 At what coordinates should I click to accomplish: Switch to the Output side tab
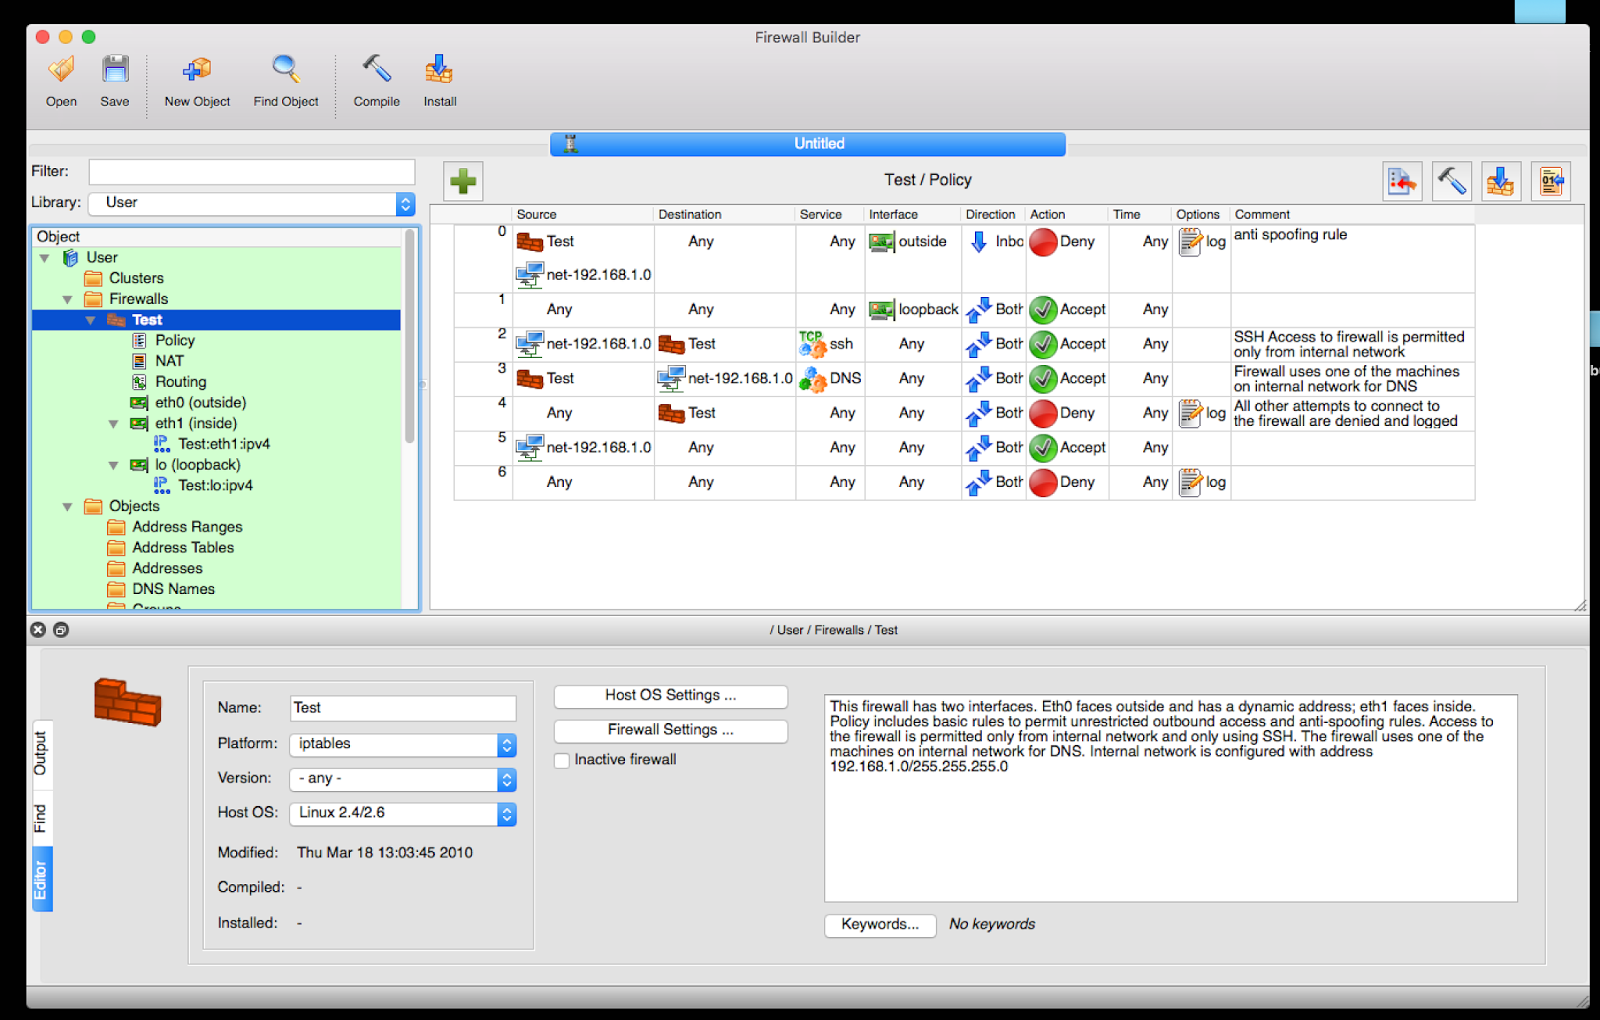(41, 753)
